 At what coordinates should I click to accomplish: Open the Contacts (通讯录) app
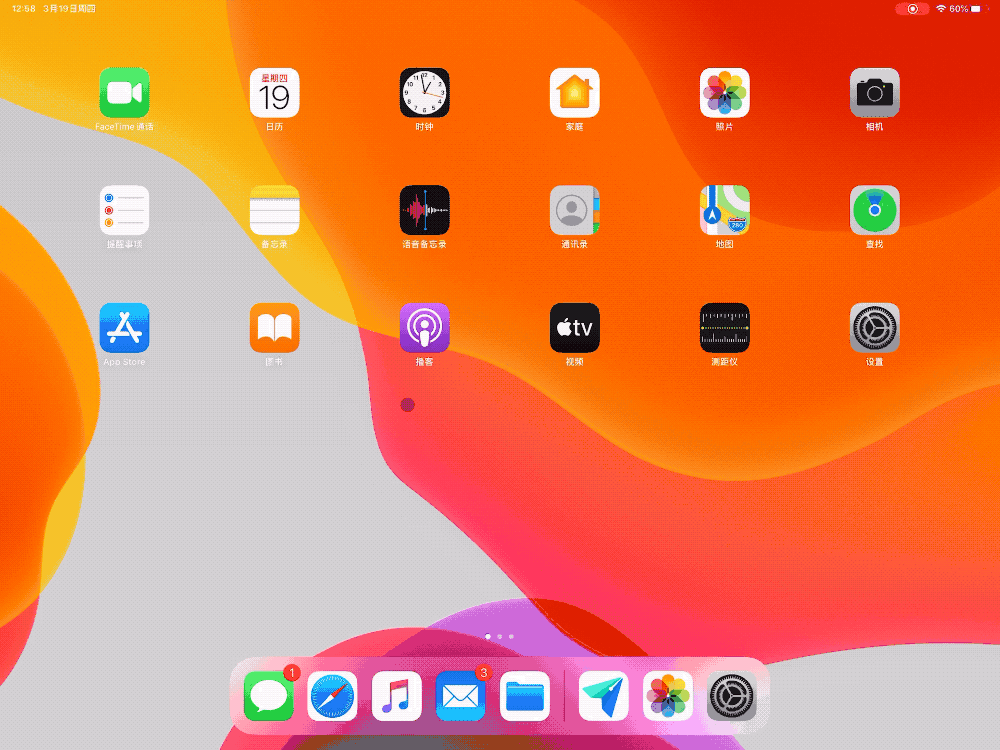[x=574, y=210]
